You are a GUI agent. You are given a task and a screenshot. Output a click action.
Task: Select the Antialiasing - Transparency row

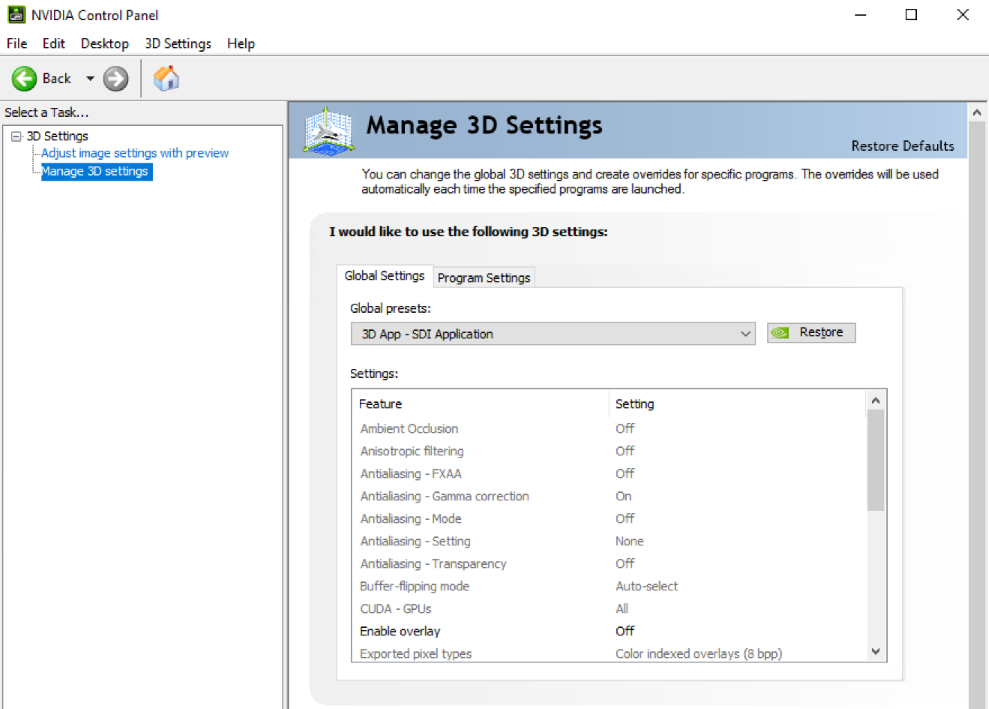pyautogui.click(x=609, y=564)
